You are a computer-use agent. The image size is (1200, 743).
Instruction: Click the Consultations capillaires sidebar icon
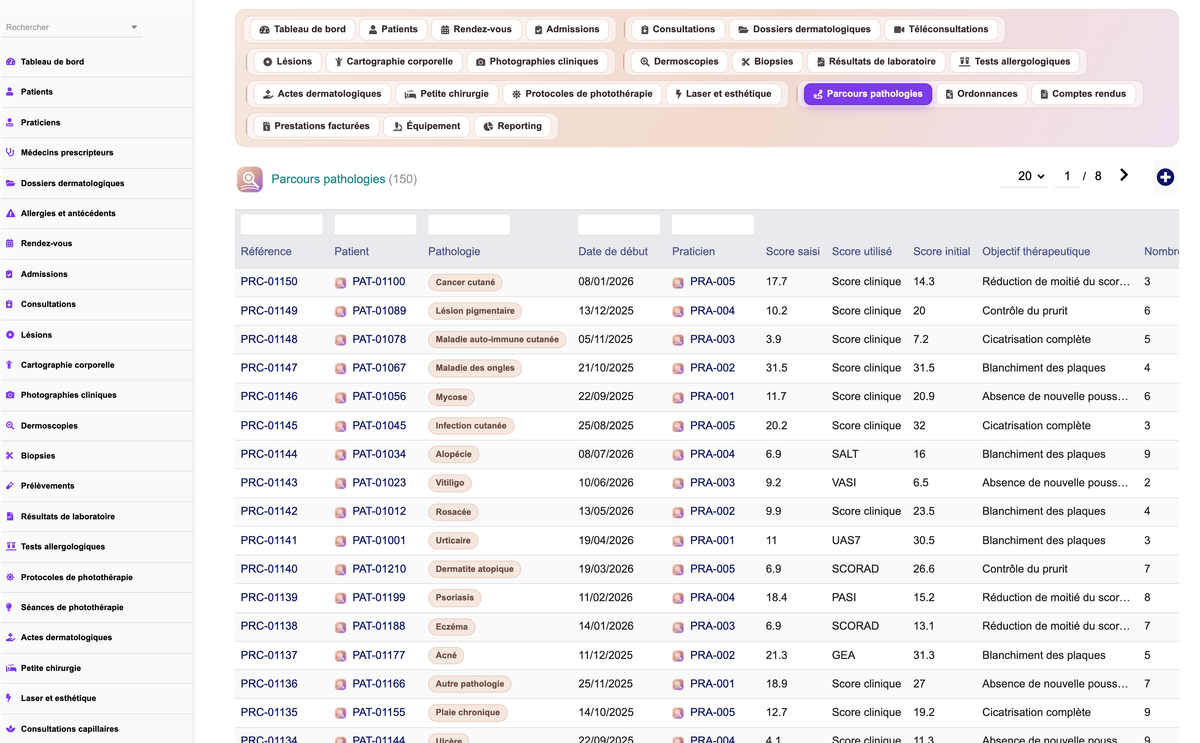click(11, 729)
